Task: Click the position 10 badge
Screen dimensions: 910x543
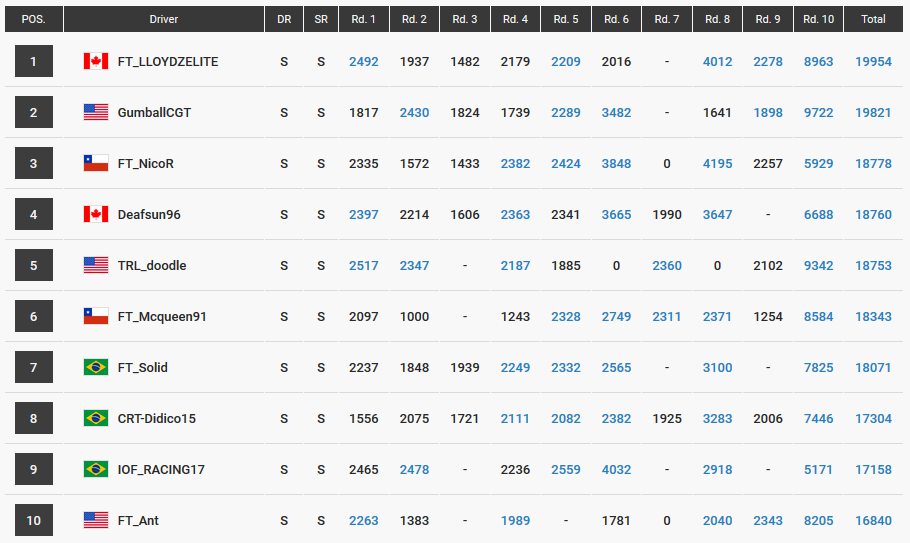Action: pyautogui.click(x=34, y=520)
